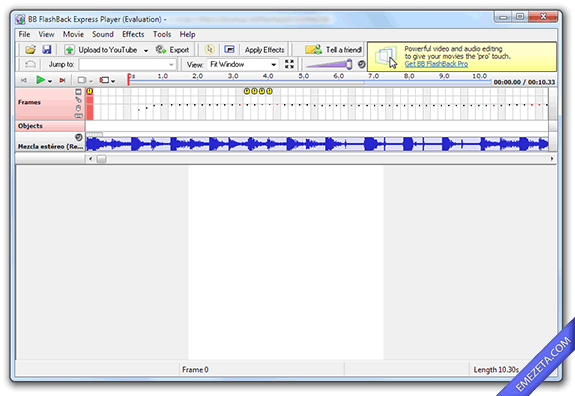This screenshot has width=575, height=396.
Task: Click the BB FlashBack title bar app icon
Action: [21, 19]
